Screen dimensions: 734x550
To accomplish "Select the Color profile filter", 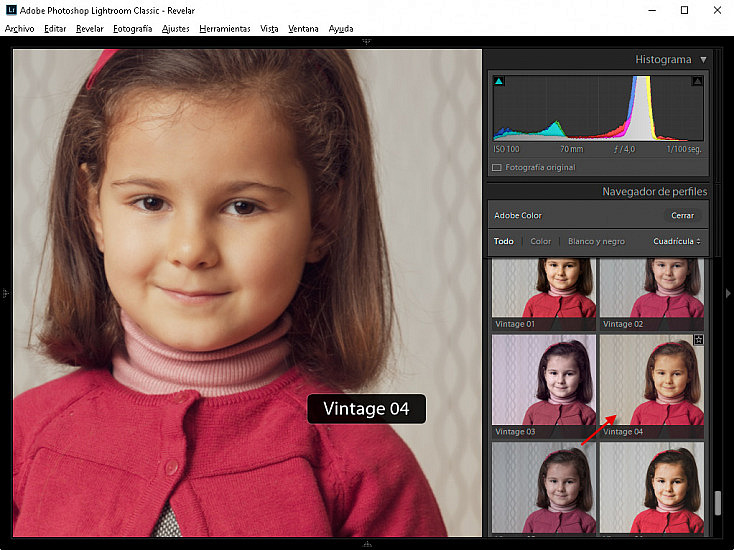I will click(541, 242).
